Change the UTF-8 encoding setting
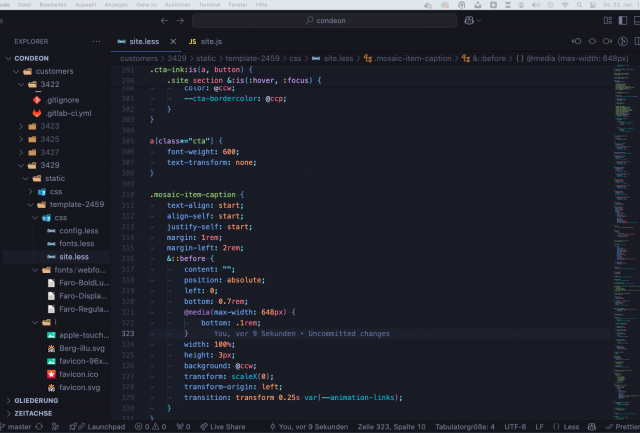Viewport: 640px width, 433px height. point(515,426)
